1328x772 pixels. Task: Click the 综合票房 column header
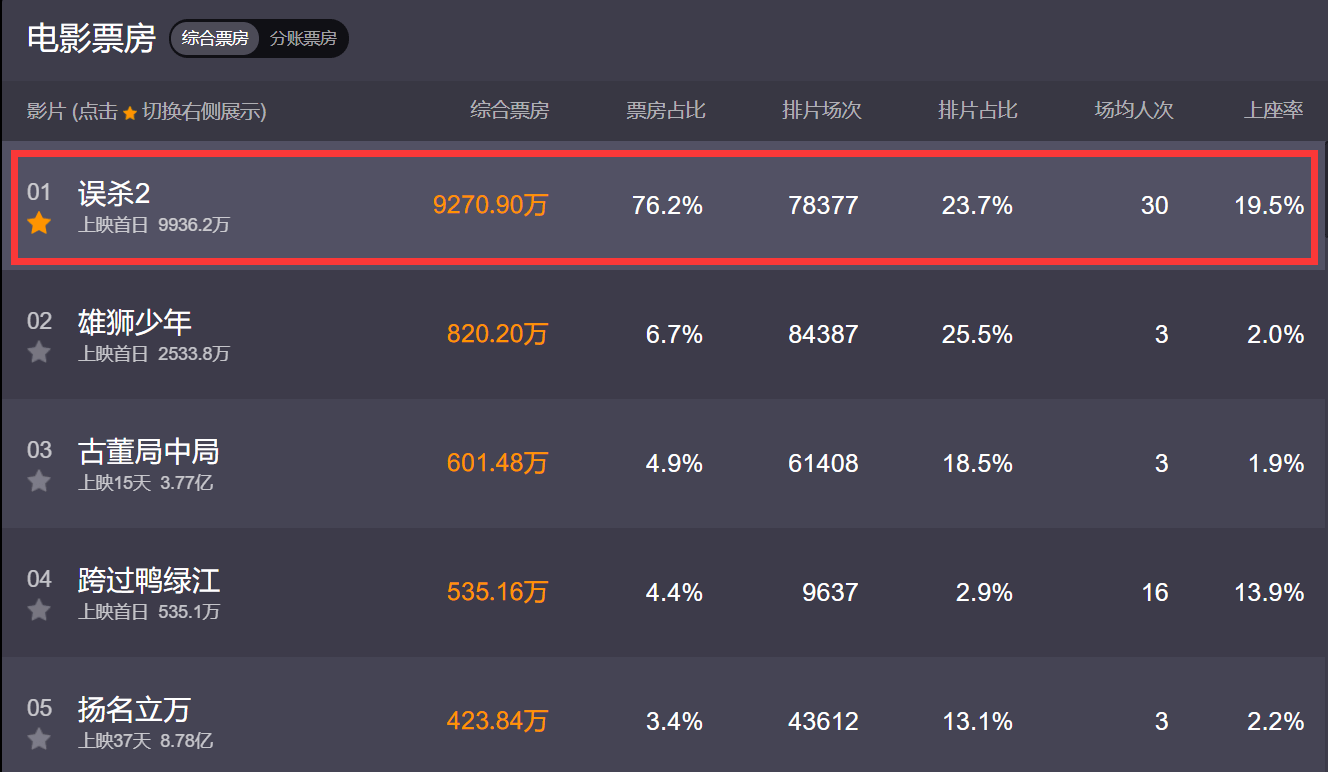tap(510, 111)
